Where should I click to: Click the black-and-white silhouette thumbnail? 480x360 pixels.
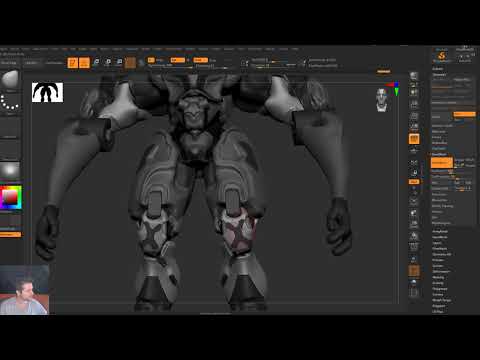(47, 92)
